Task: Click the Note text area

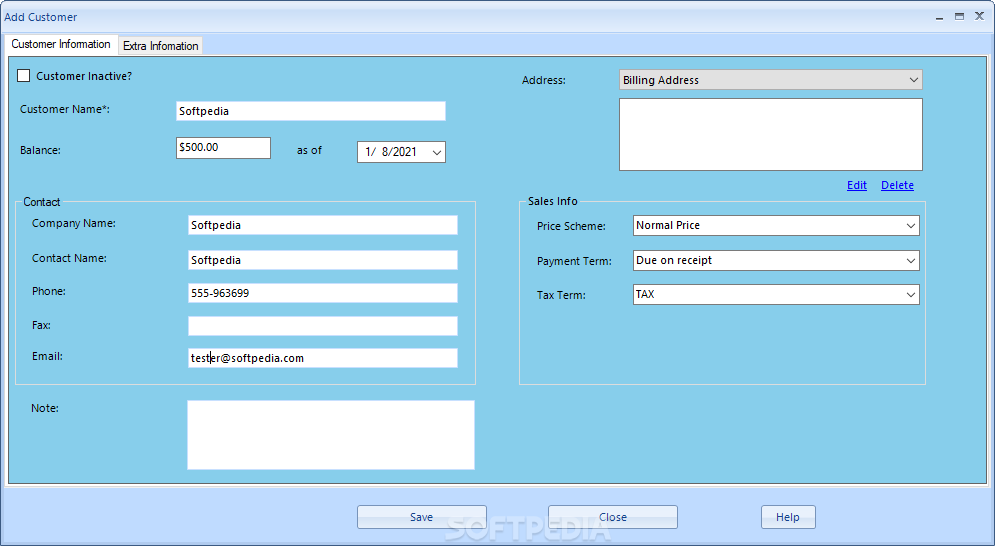Action: [x=331, y=434]
